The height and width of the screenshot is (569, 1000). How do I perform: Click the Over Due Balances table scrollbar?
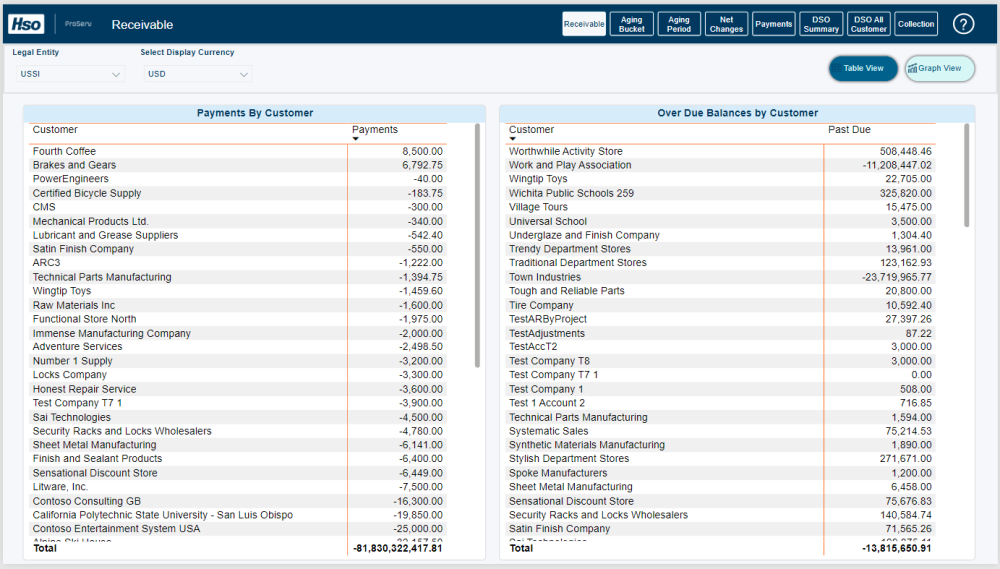(x=966, y=175)
